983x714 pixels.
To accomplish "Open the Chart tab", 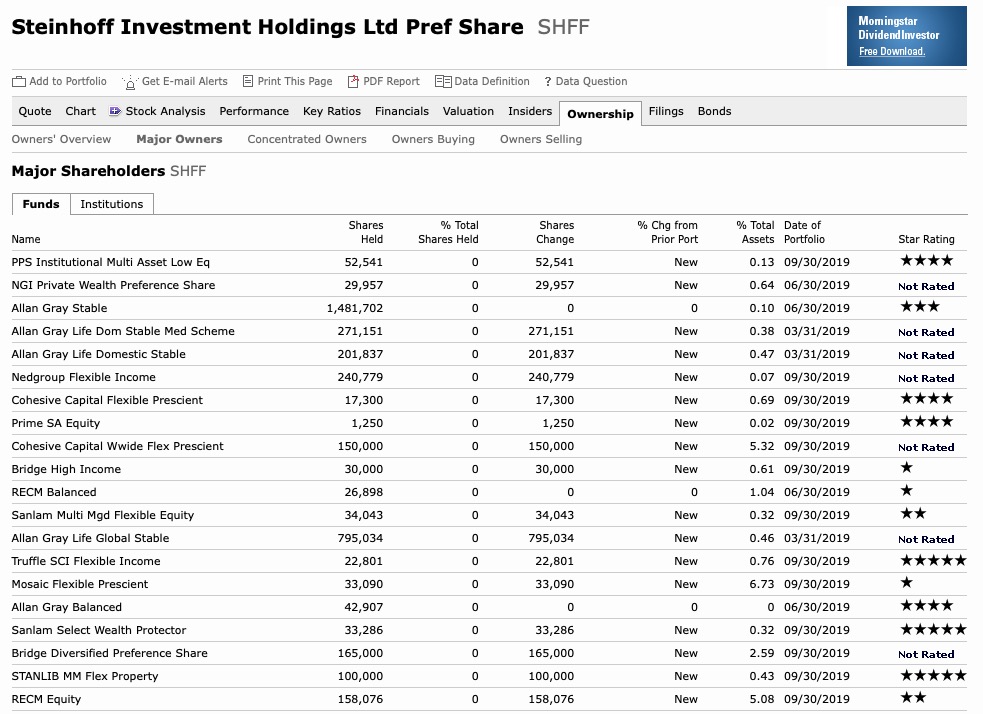I will click(x=79, y=112).
